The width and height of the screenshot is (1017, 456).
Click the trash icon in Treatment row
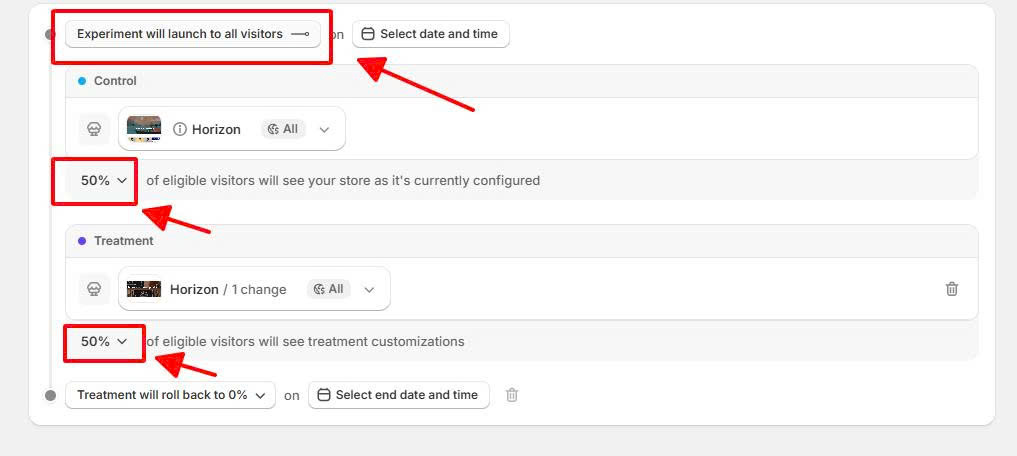point(951,289)
